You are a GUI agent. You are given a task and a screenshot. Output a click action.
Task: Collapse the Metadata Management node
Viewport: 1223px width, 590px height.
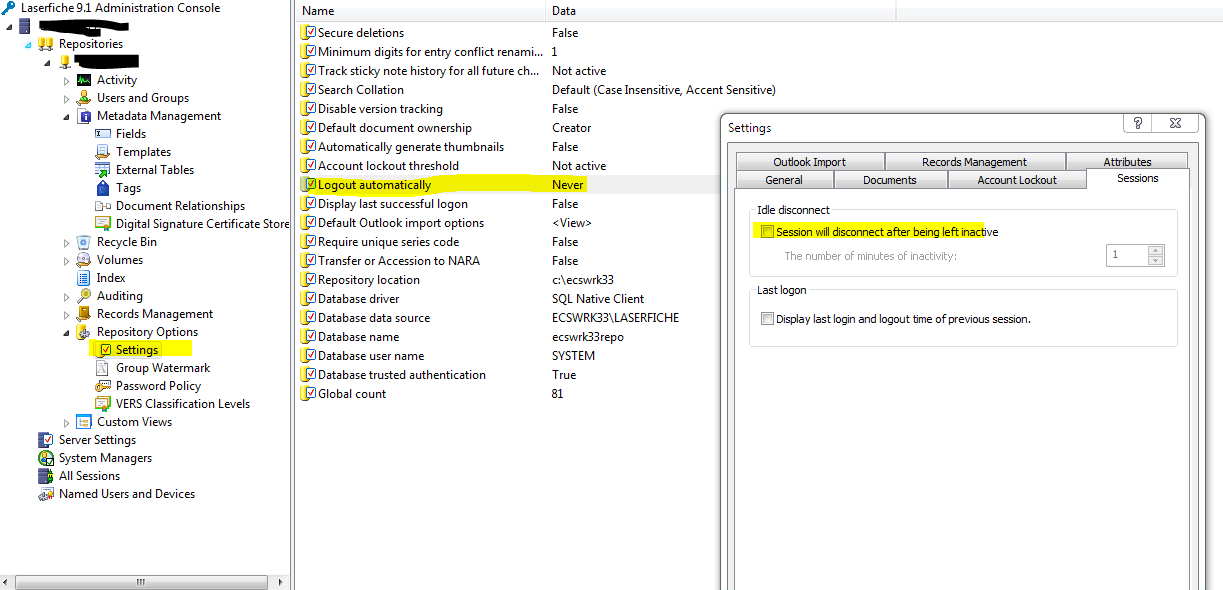[67, 116]
